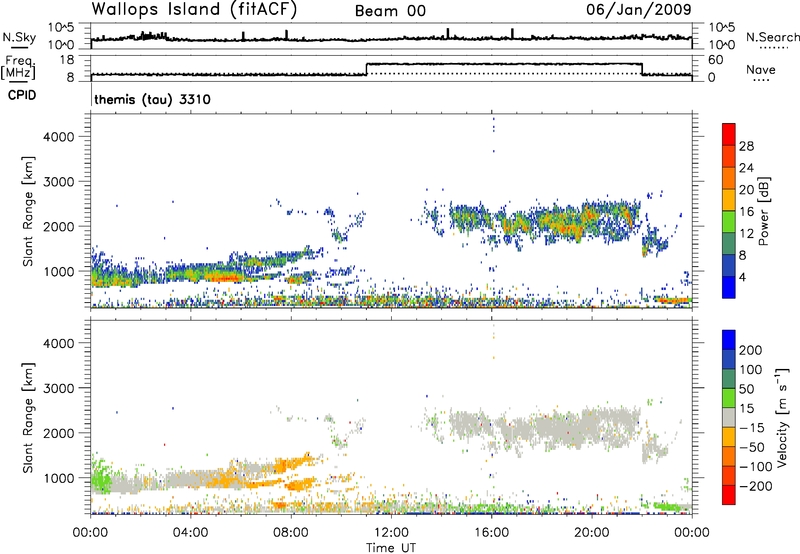Click the "Freq. [MHz]" axis label
The image size is (800, 554).
[18, 67]
